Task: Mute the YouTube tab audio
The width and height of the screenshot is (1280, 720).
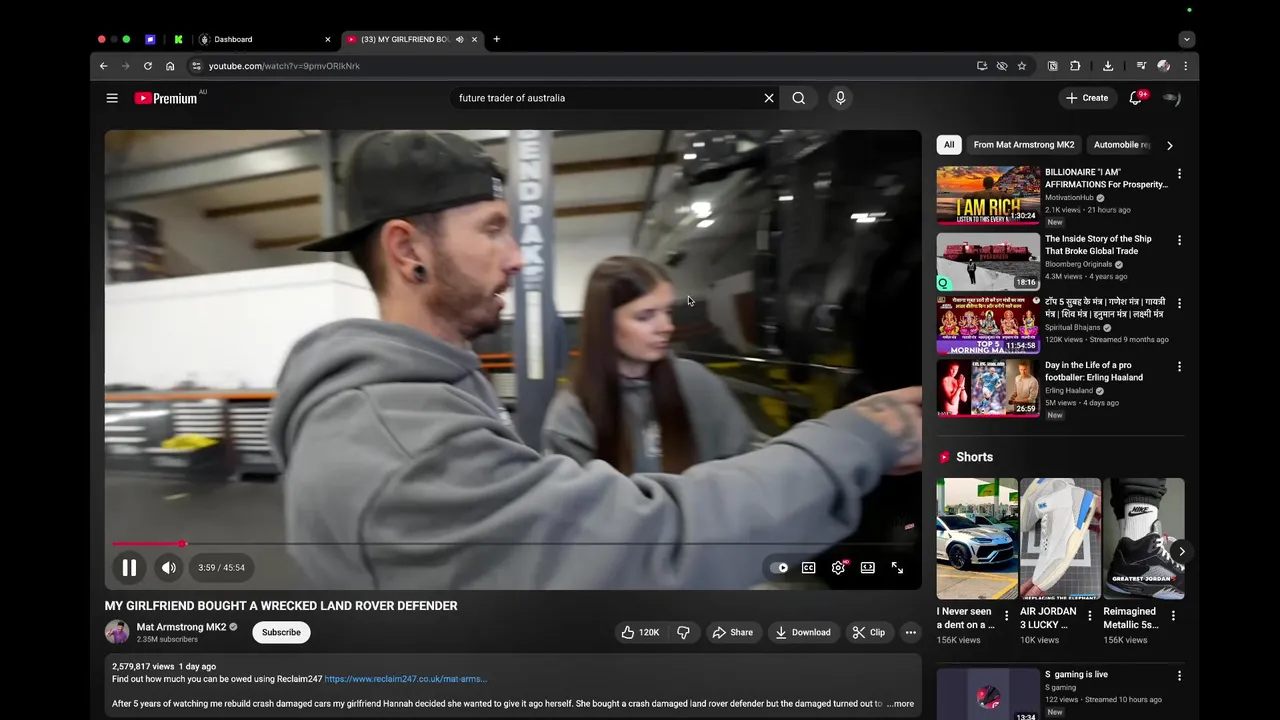Action: pyautogui.click(x=460, y=39)
